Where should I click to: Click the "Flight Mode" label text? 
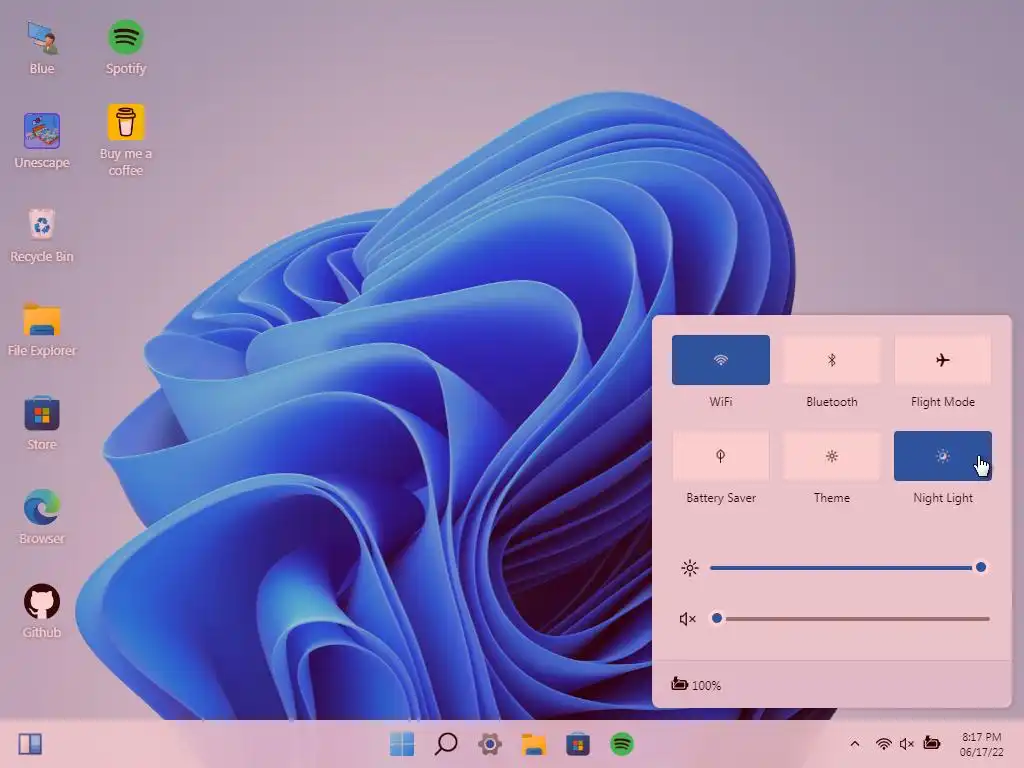click(x=942, y=402)
